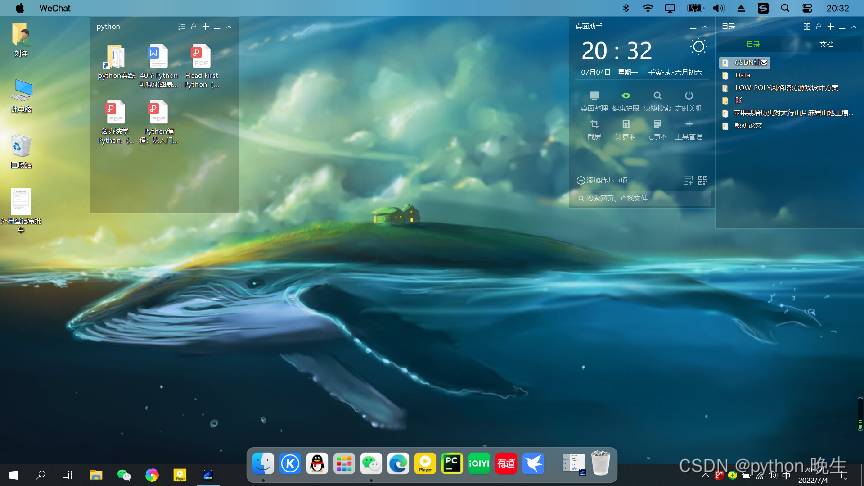Click the taskbar search magnifier
This screenshot has width=864, height=486.
(x=40, y=475)
